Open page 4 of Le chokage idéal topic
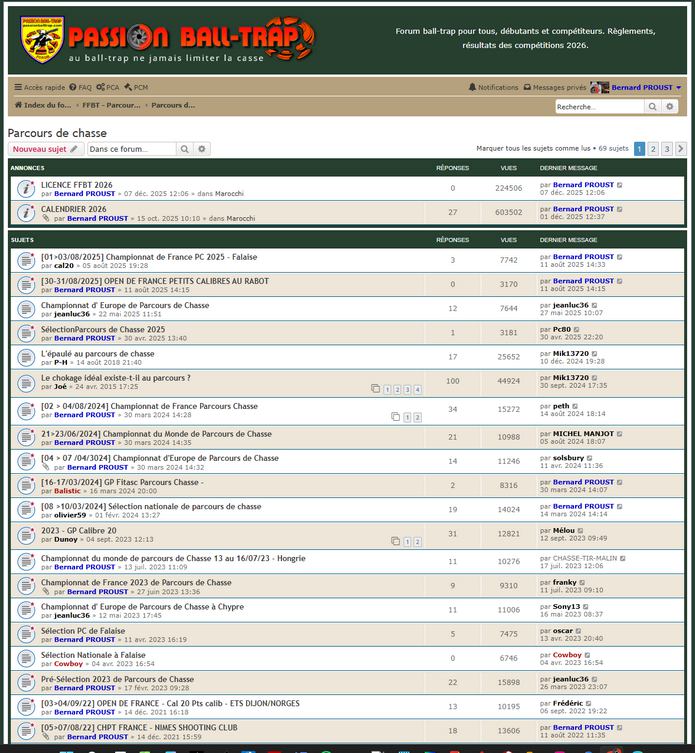Viewport: 695px width, 753px height. (x=417, y=389)
